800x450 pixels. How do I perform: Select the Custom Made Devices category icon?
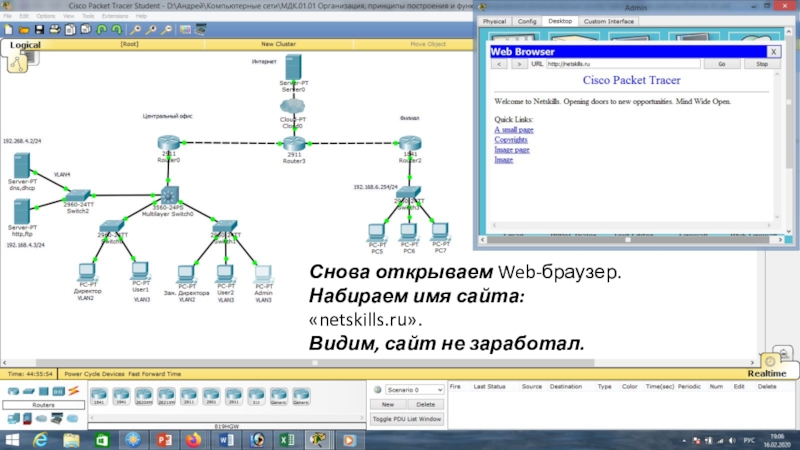tap(57, 419)
